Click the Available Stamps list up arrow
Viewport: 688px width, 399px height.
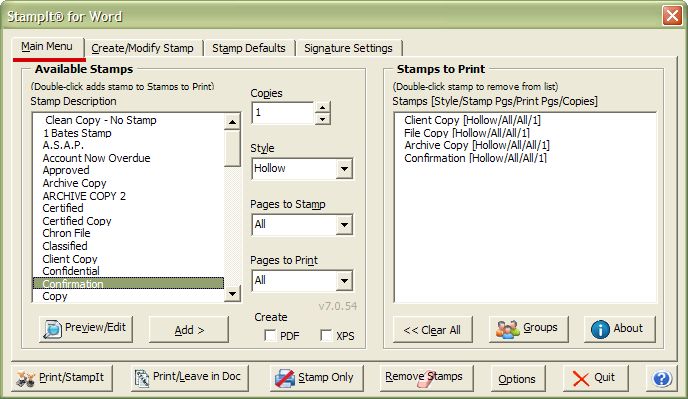click(x=232, y=122)
